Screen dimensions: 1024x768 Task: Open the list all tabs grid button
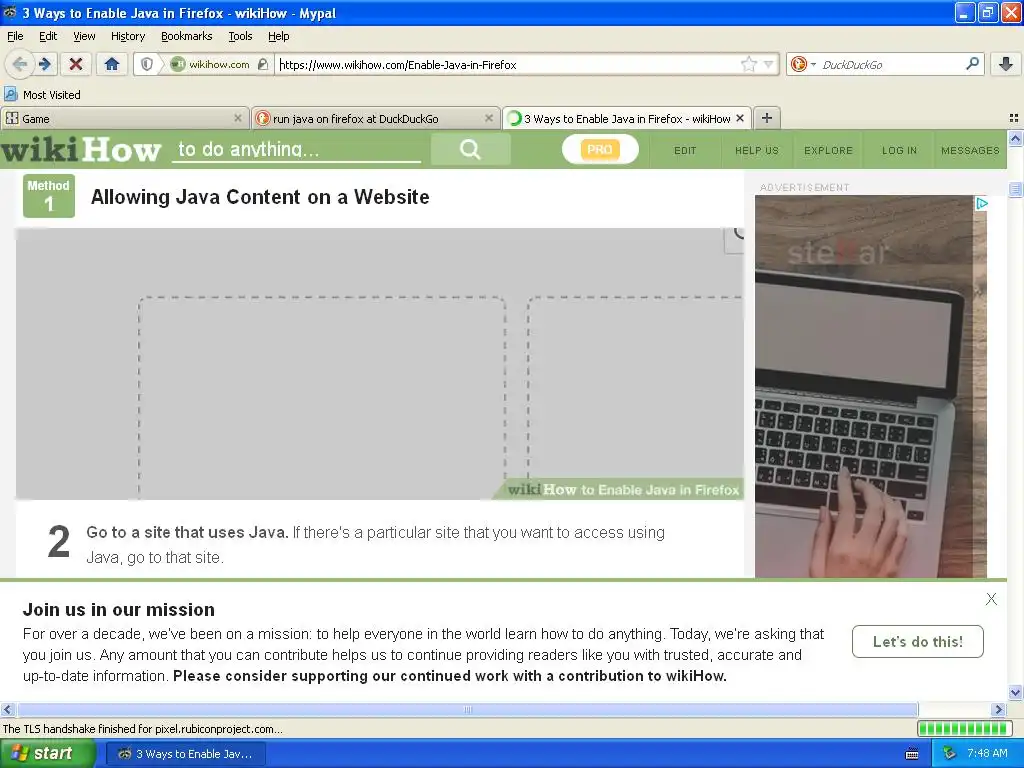click(1014, 118)
